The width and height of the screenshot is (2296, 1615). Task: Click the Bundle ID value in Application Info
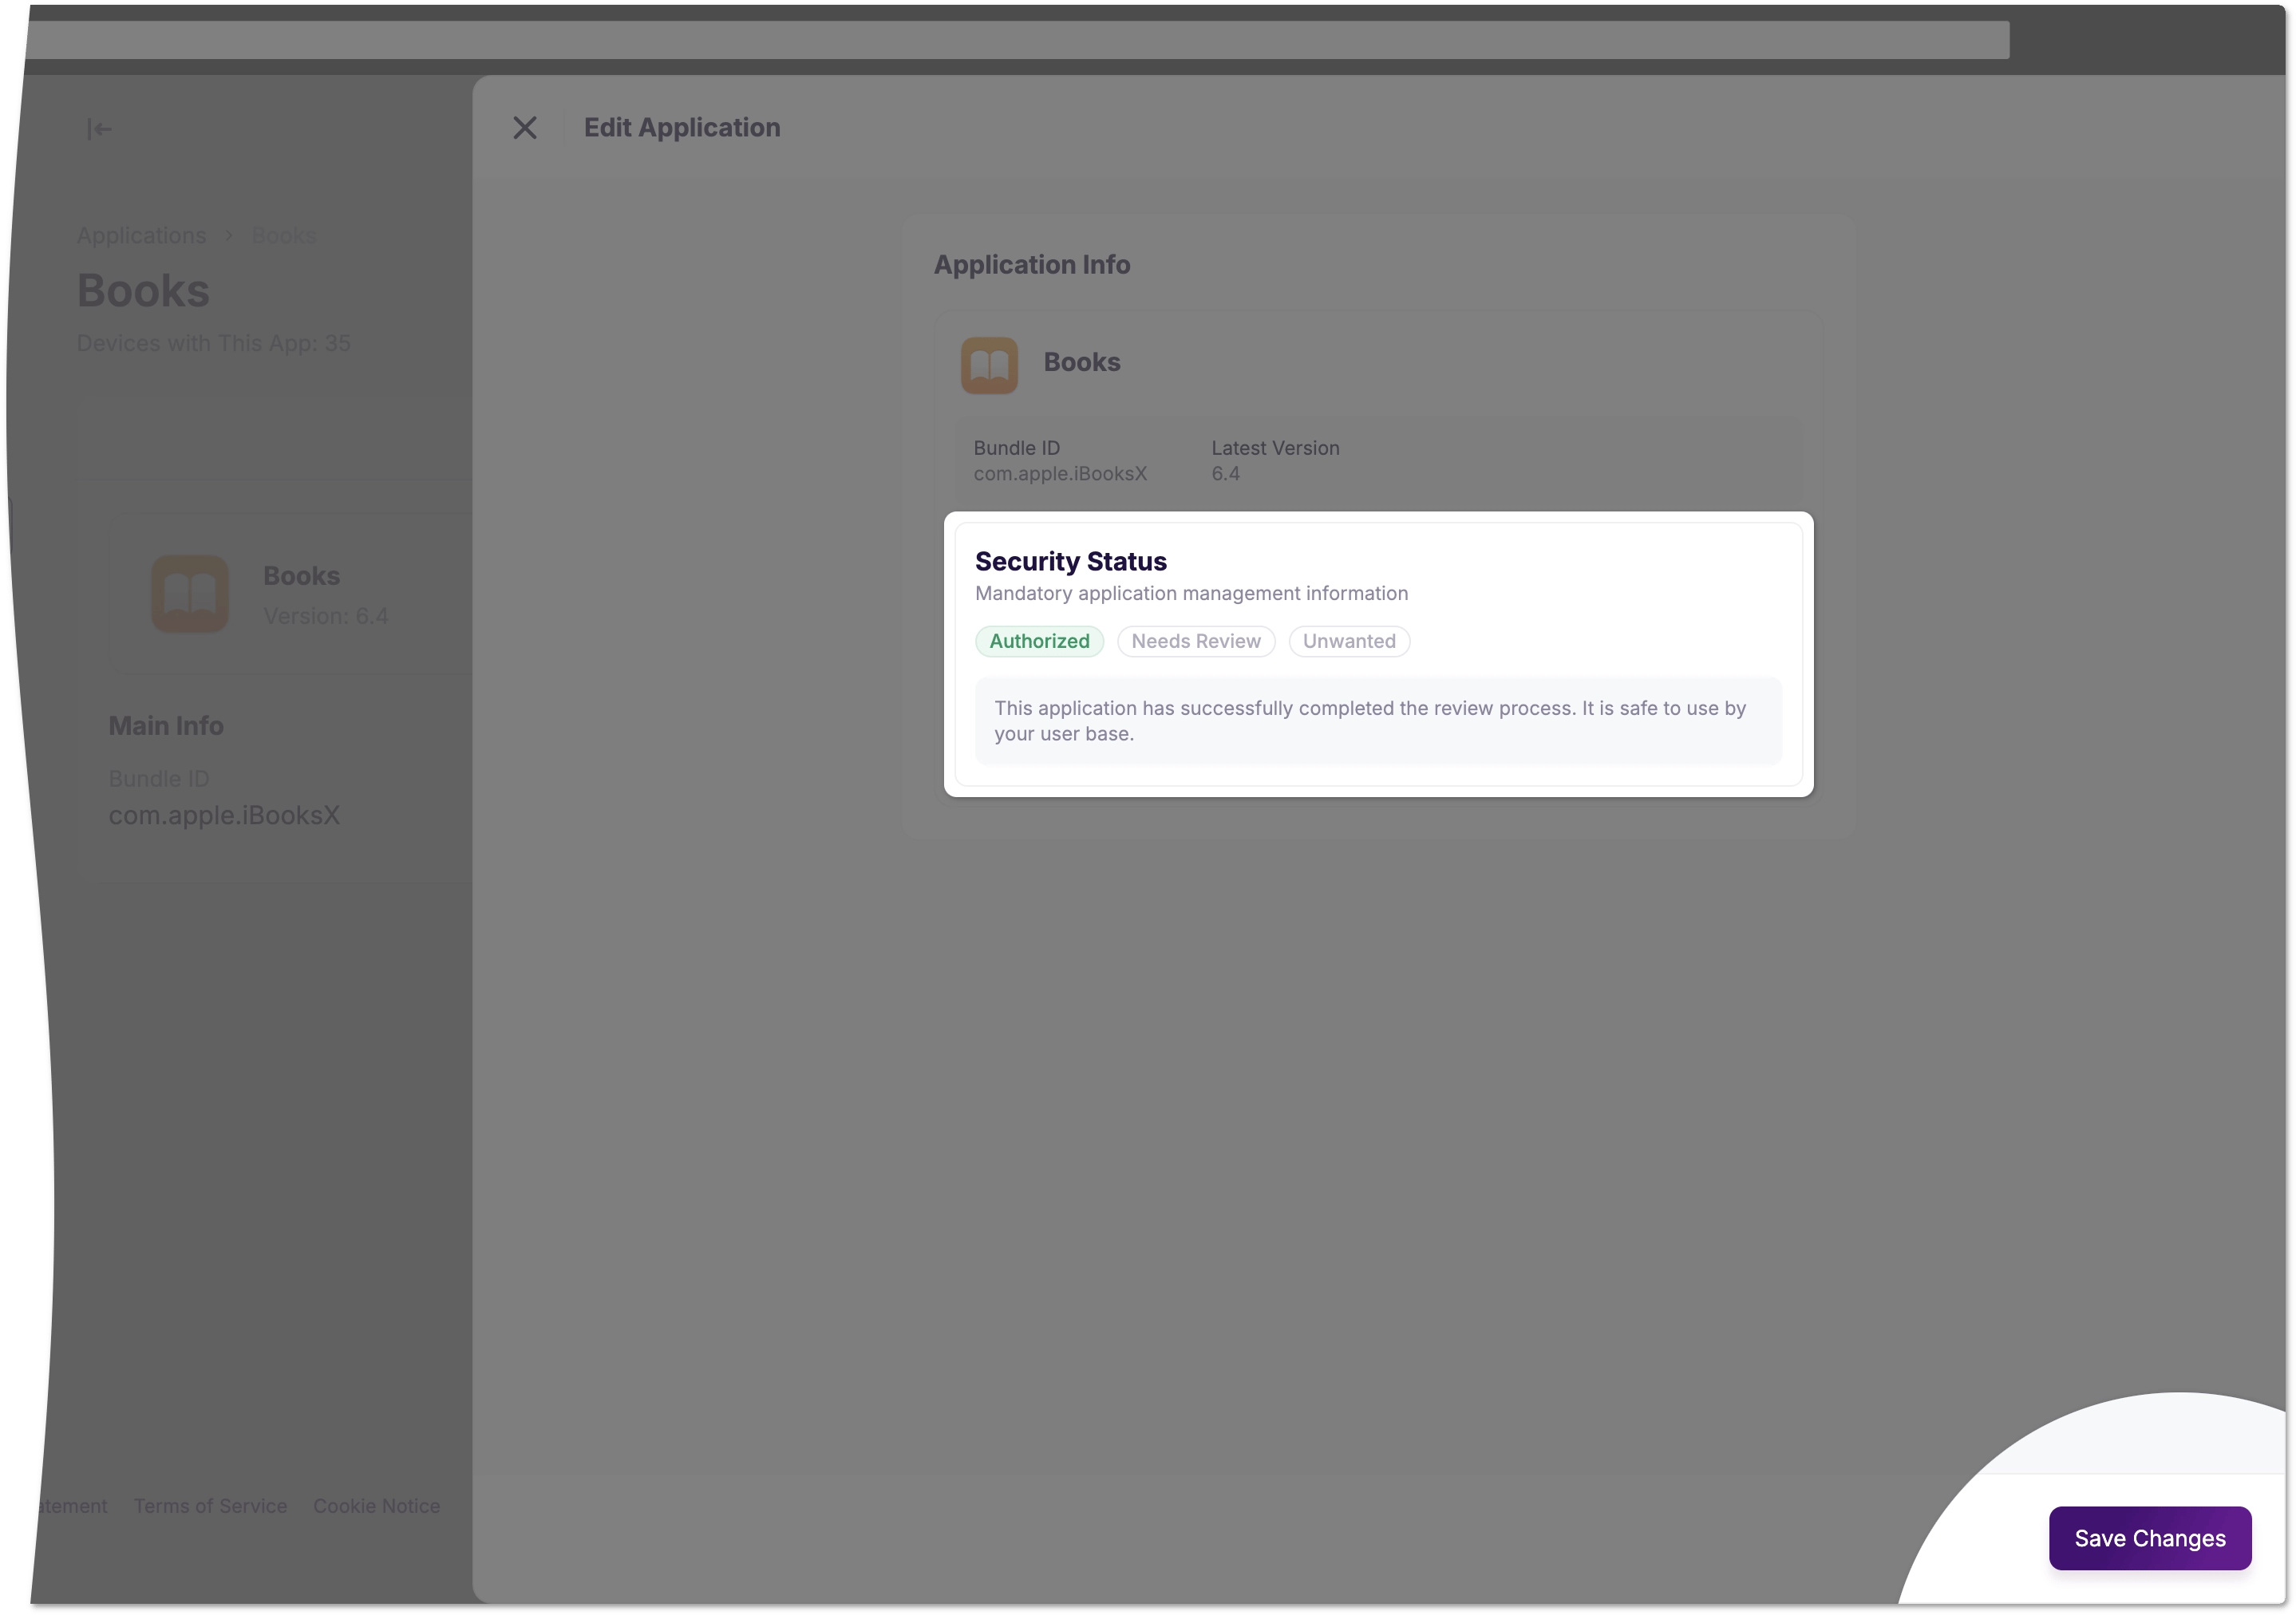coord(1060,474)
